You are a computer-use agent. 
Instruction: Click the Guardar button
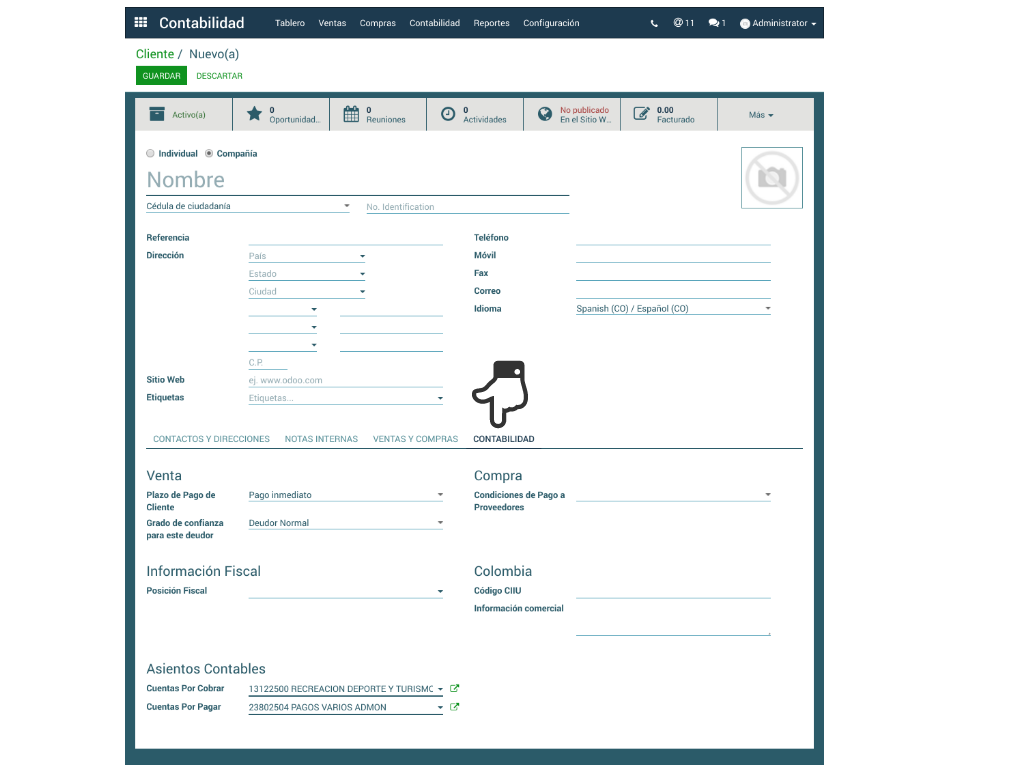click(161, 76)
